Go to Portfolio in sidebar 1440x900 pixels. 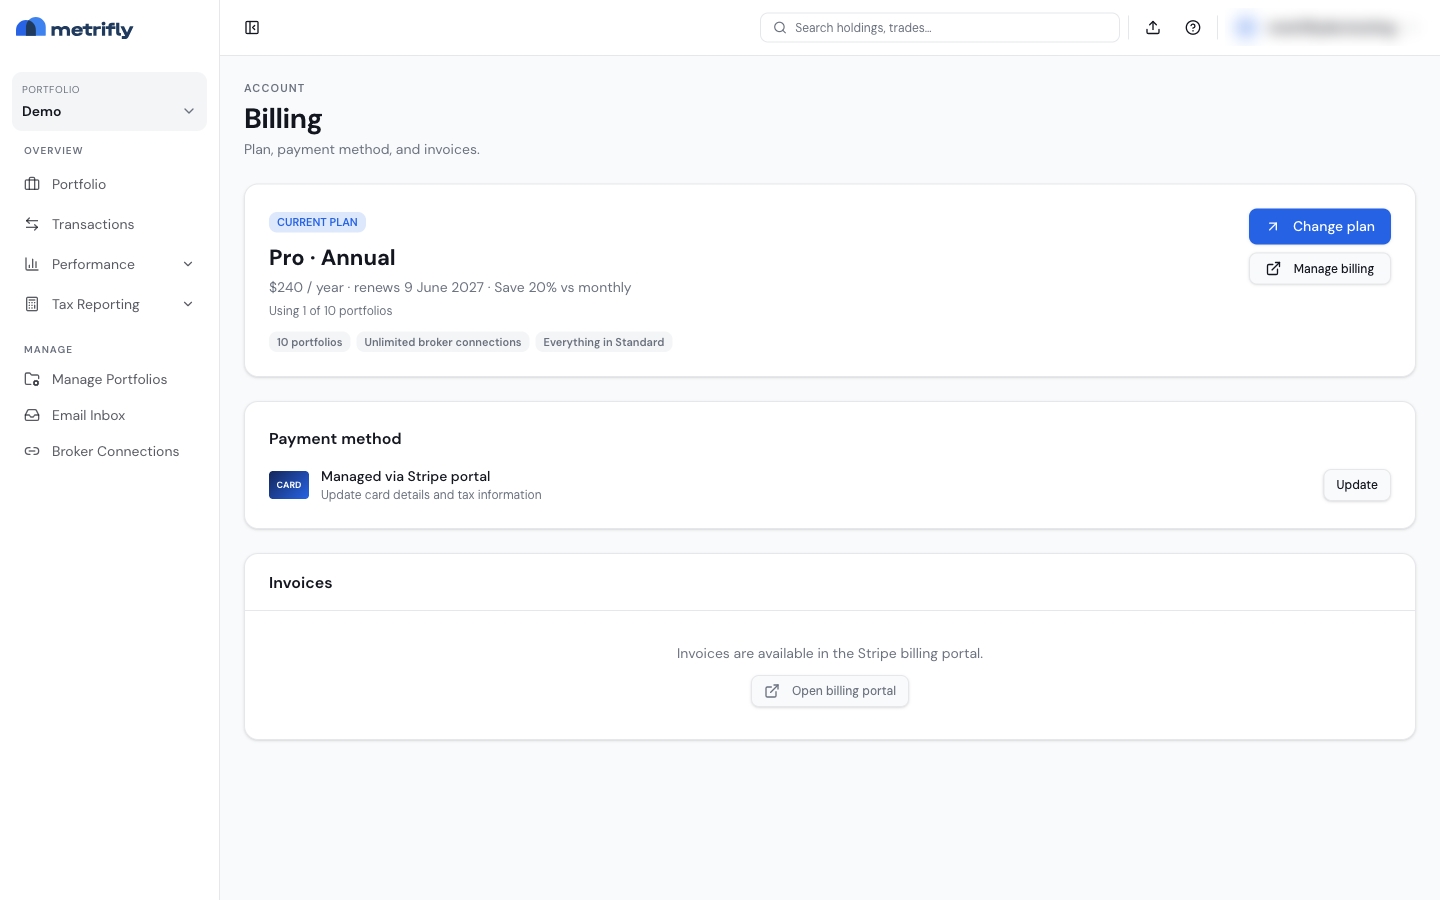click(x=109, y=184)
